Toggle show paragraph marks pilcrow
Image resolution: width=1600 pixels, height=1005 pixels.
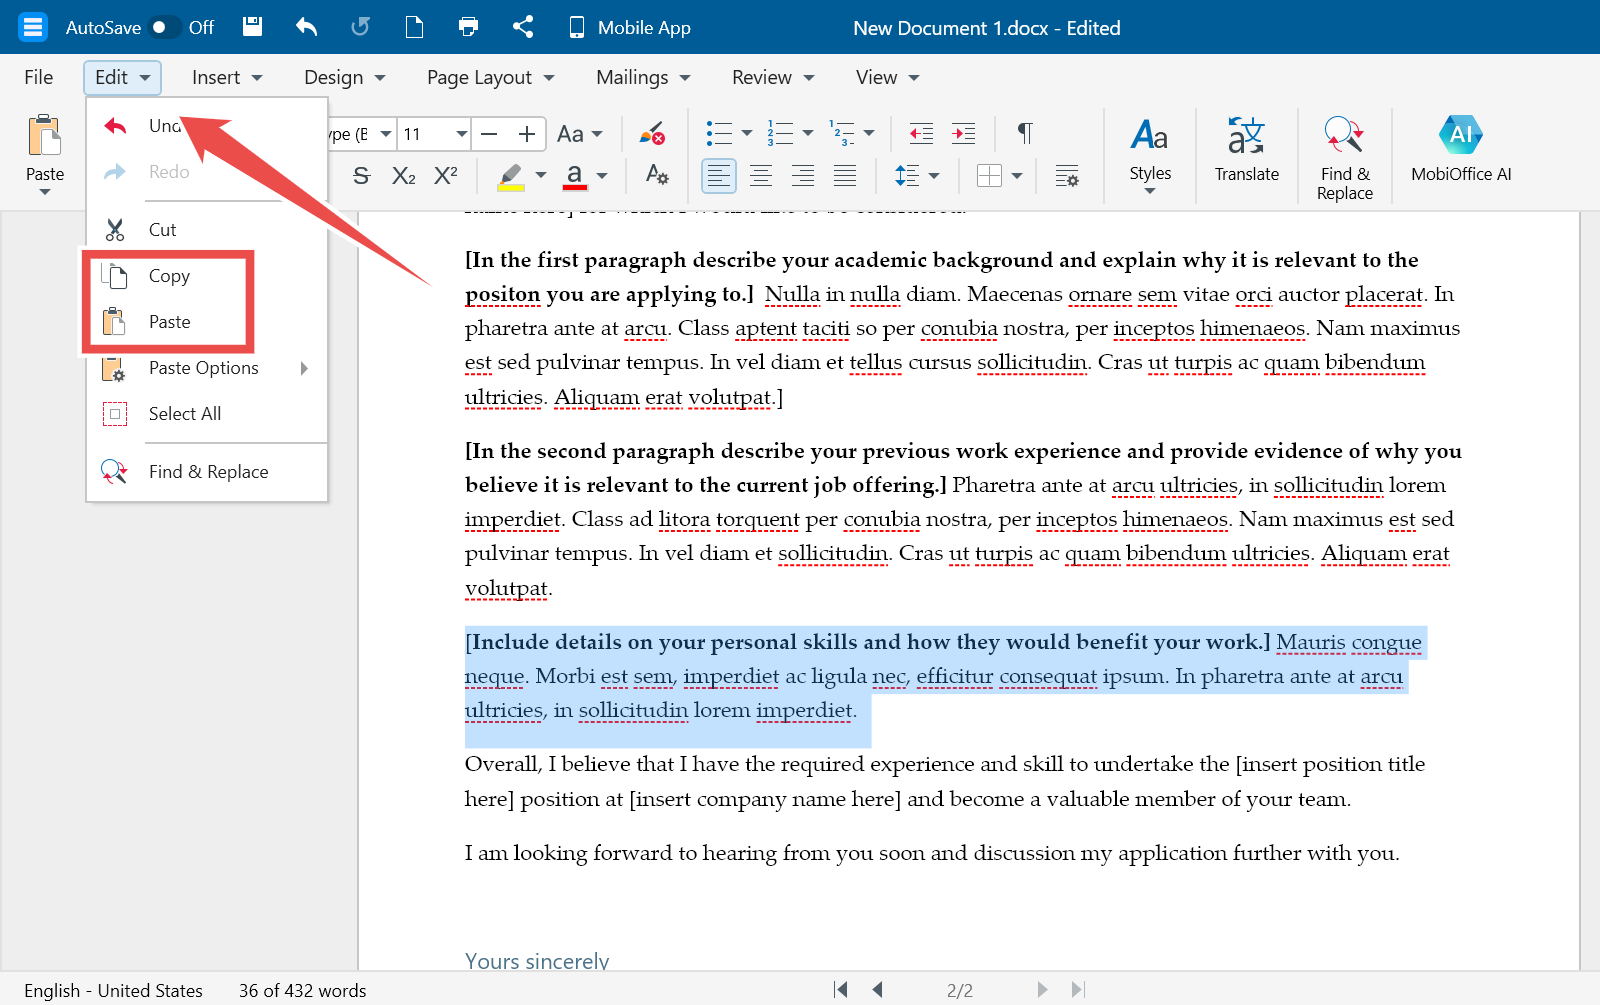point(1024,133)
